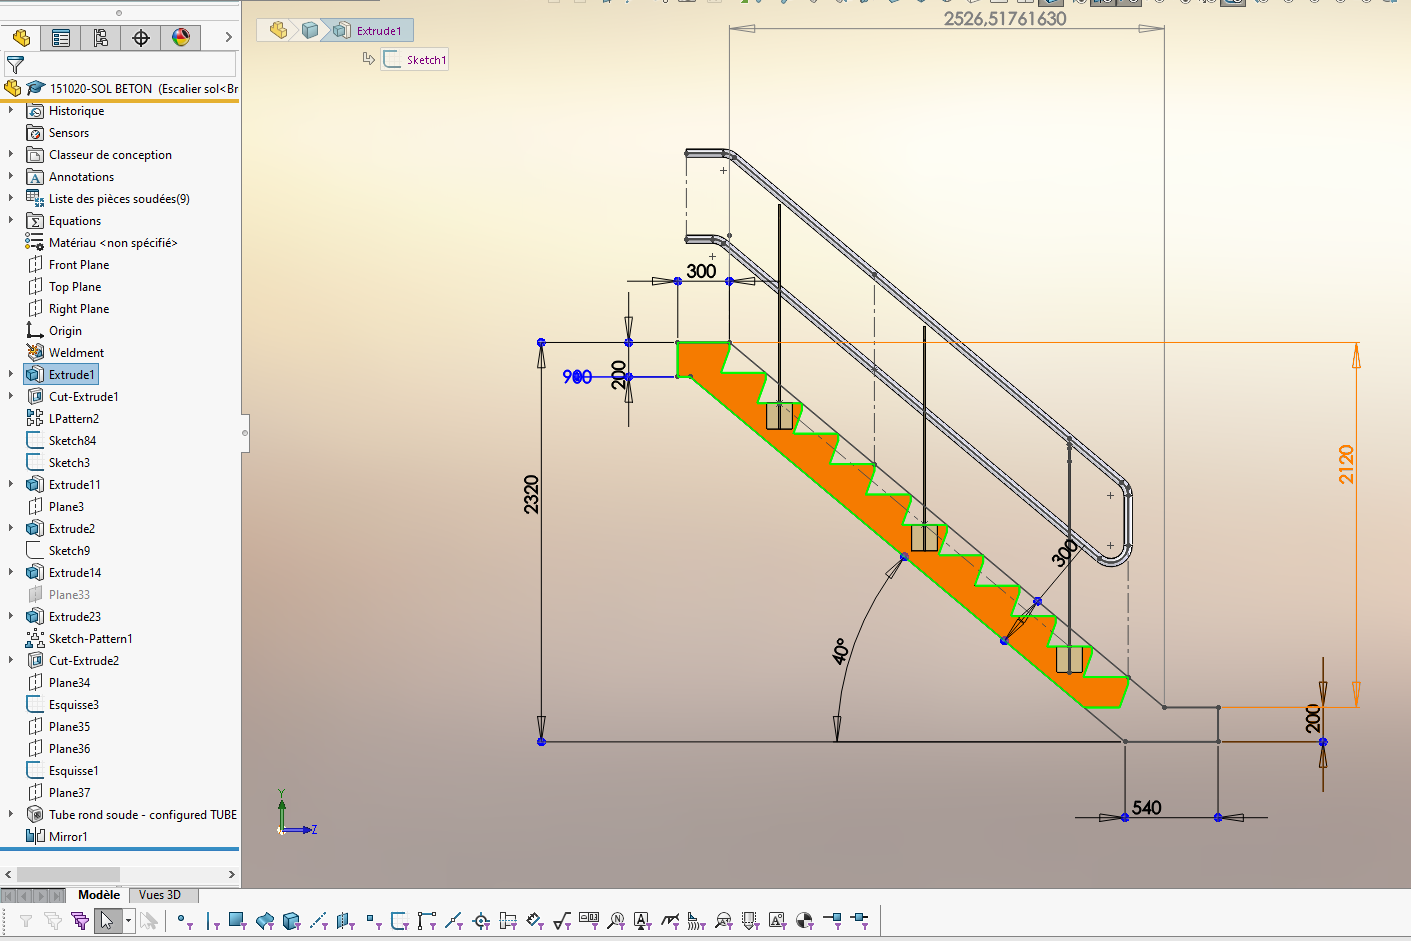The height and width of the screenshot is (941, 1411).
Task: Select Sketch1 in the breadcrumb
Action: [415, 59]
